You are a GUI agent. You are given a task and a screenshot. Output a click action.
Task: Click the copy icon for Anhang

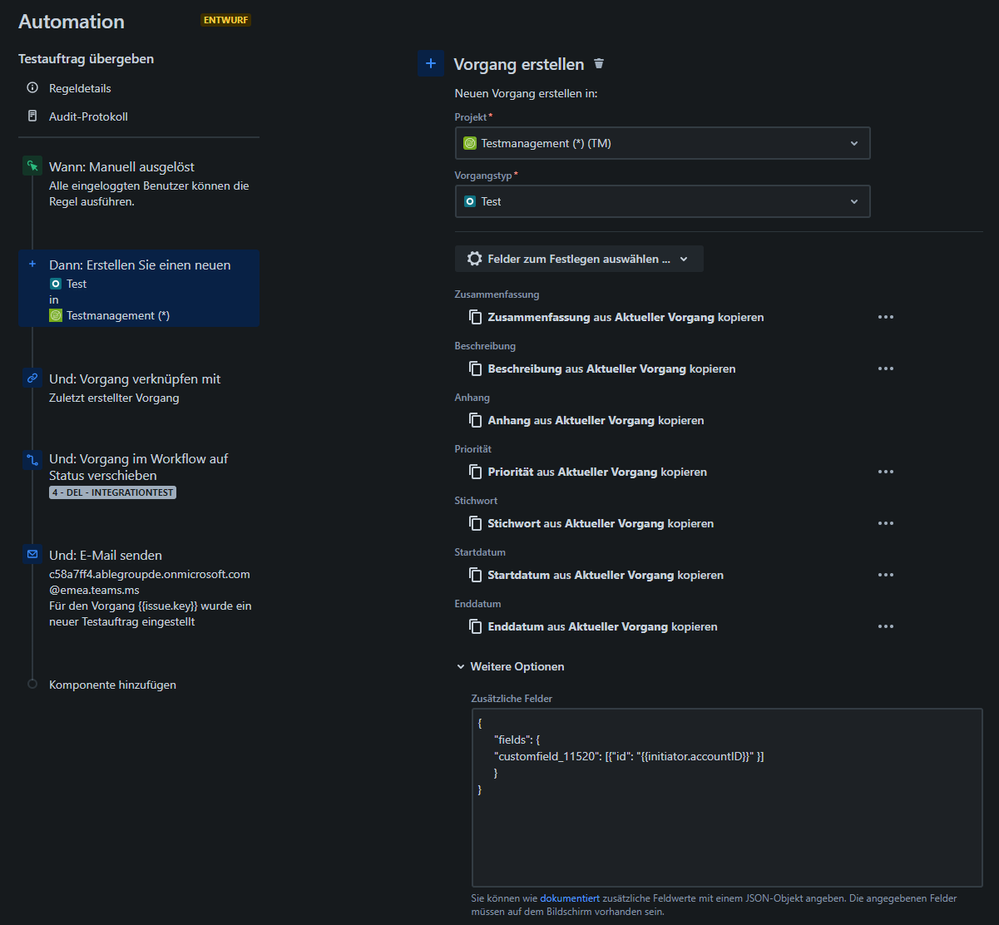477,420
